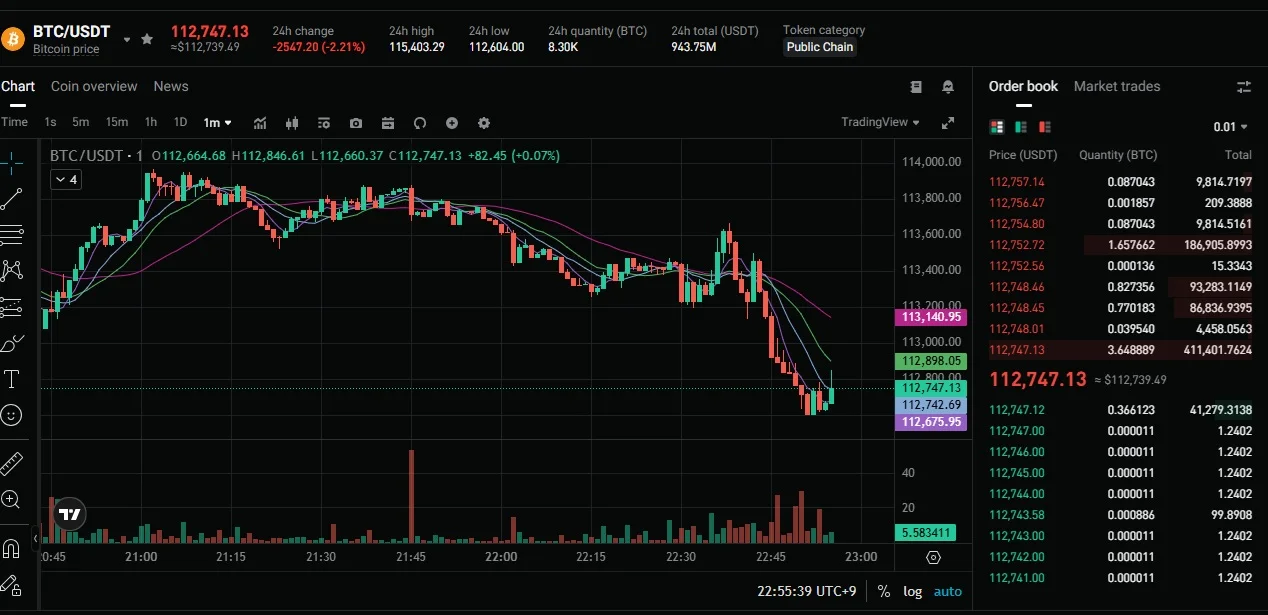
Task: Add BTC/USDT to favorites star
Action: coord(147,39)
